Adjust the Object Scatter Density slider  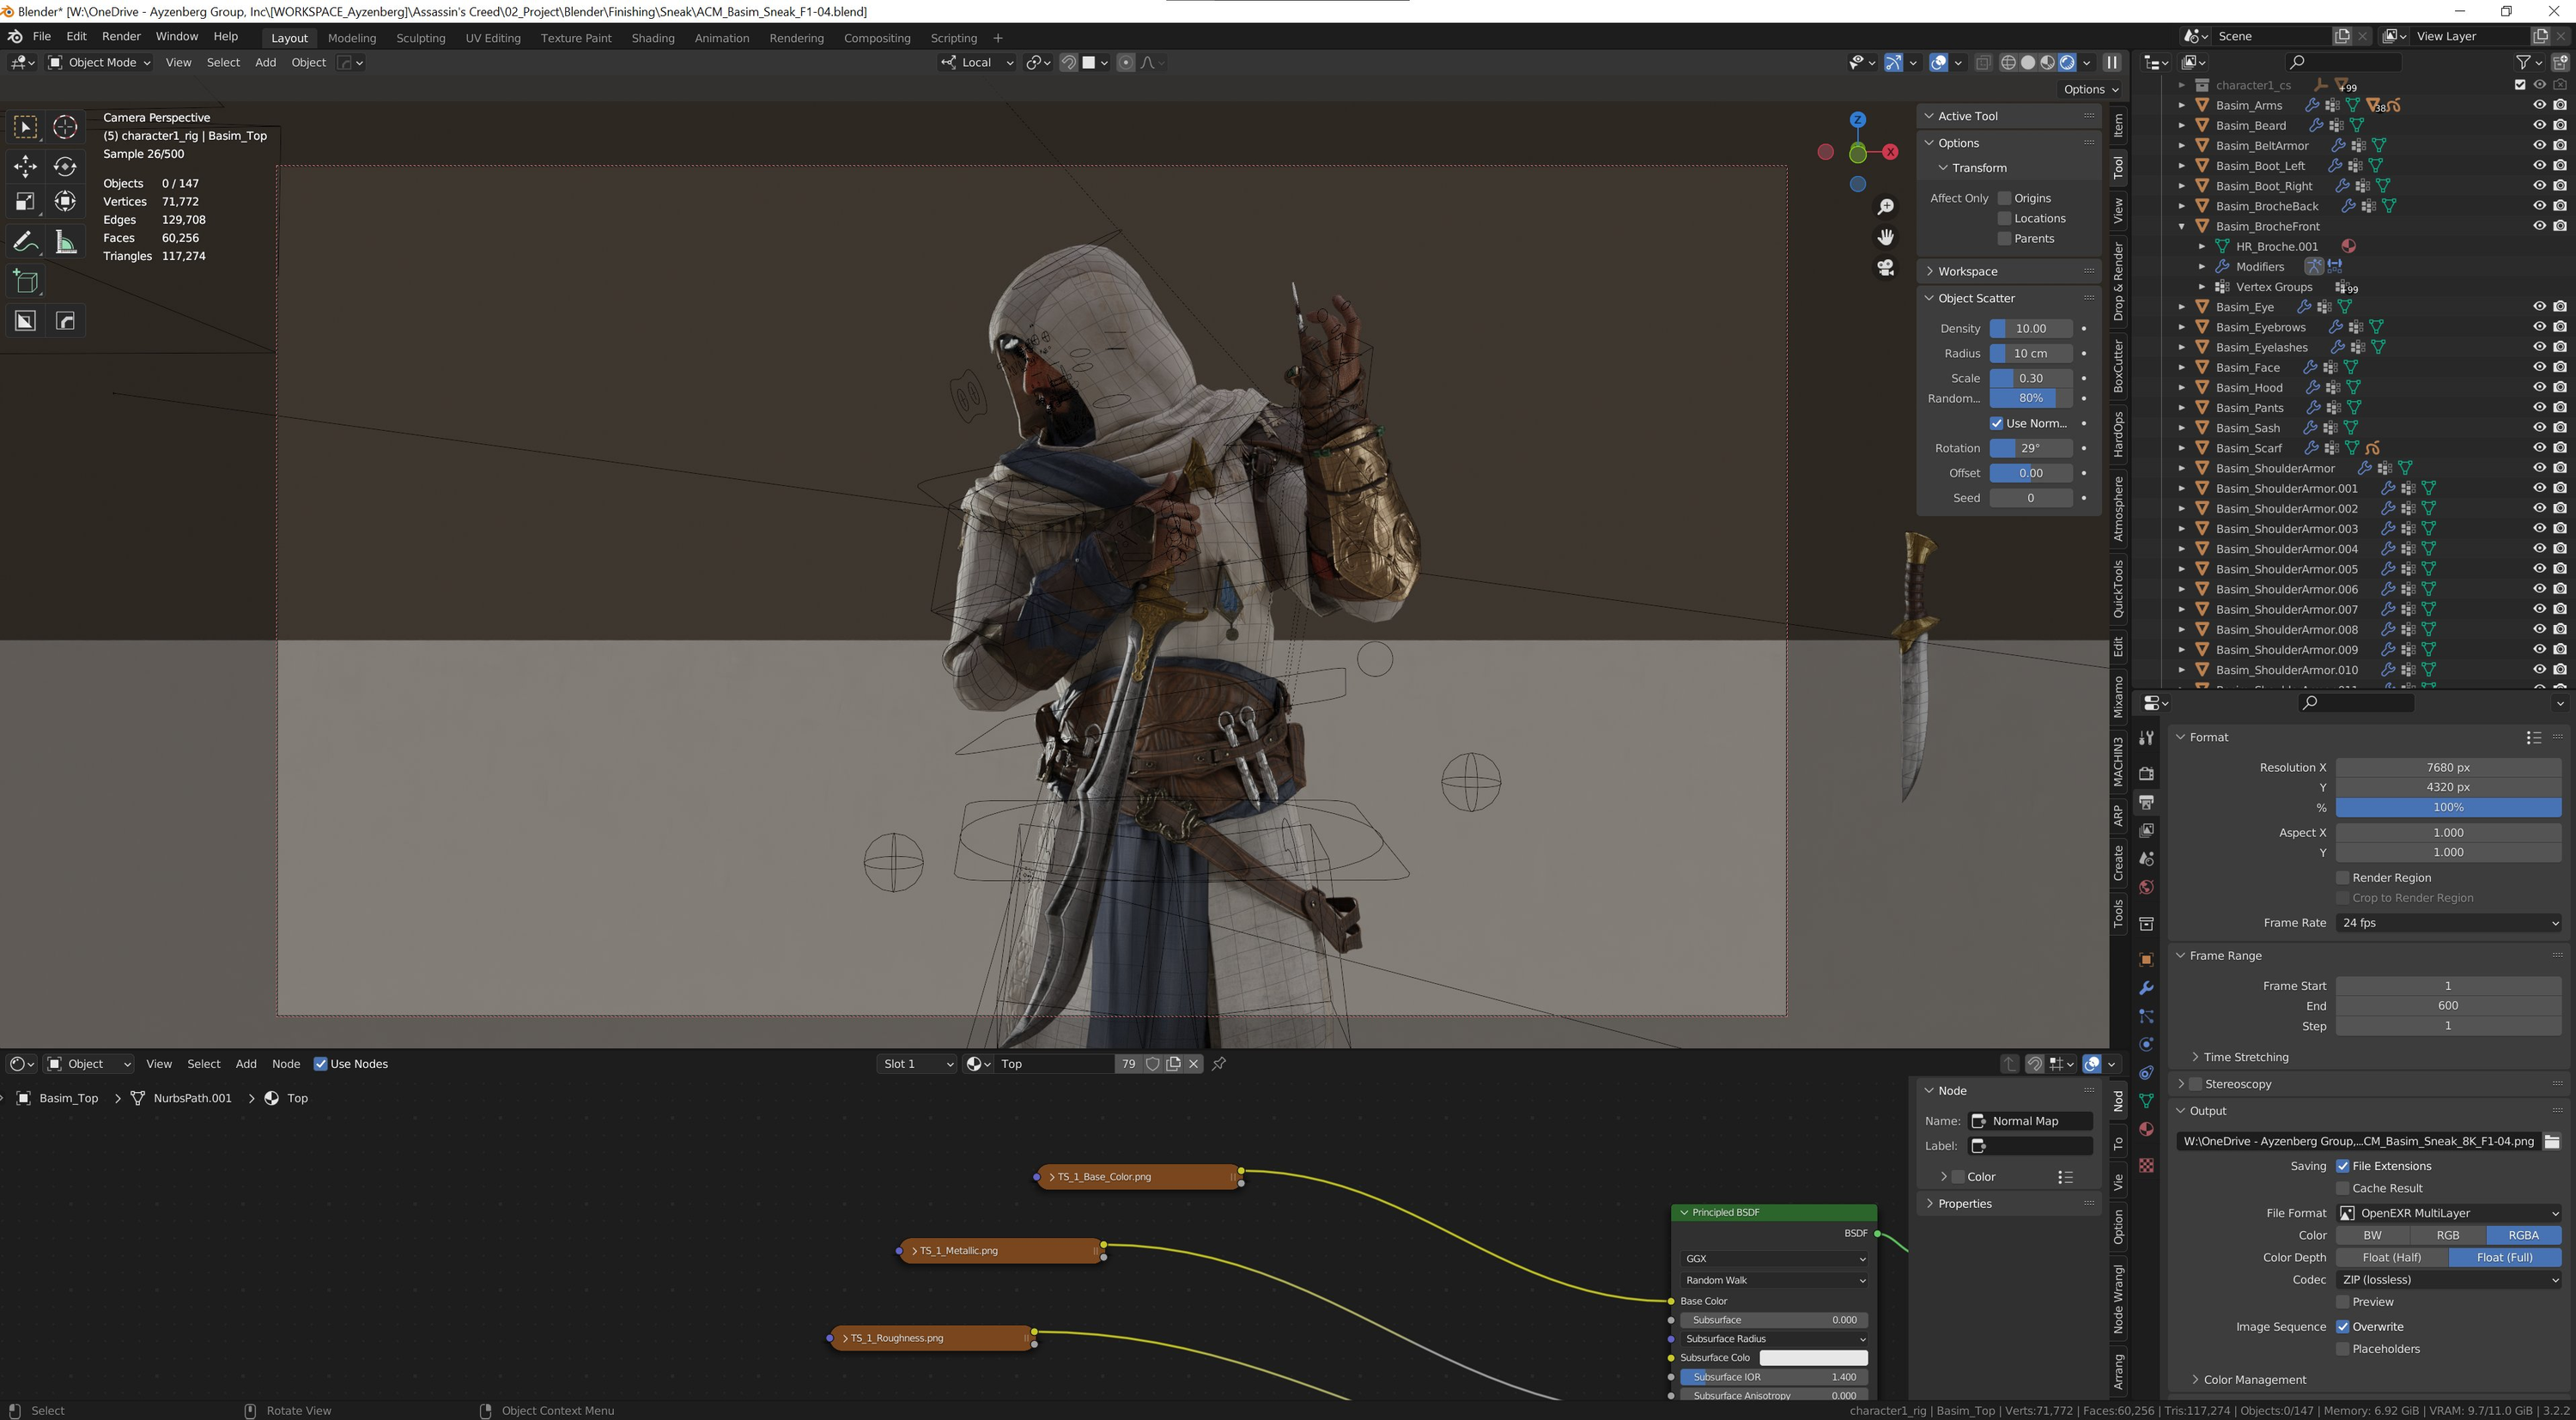pyautogui.click(x=2030, y=328)
